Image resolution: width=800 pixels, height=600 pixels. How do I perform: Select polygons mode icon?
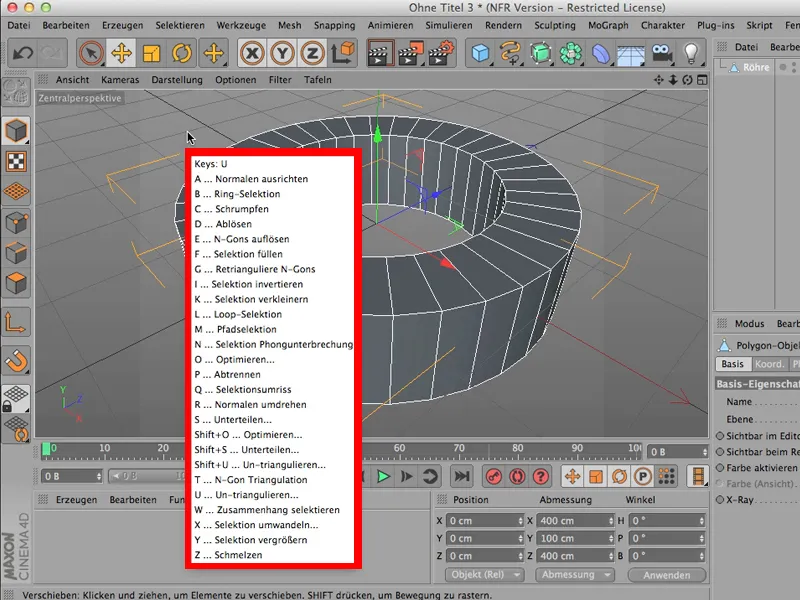16,283
